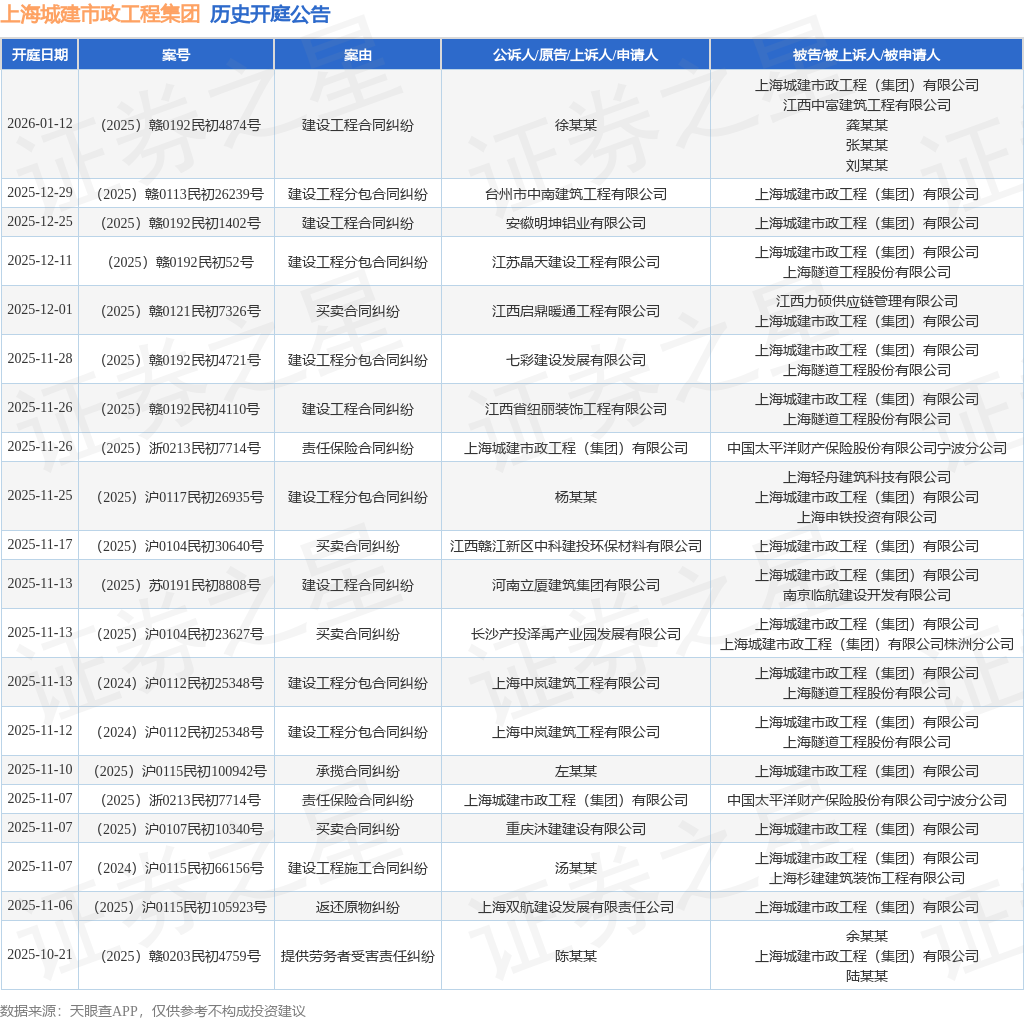1024x1020 pixels.
Task: Click cause 返还原物纠纷
Action: [x=357, y=907]
